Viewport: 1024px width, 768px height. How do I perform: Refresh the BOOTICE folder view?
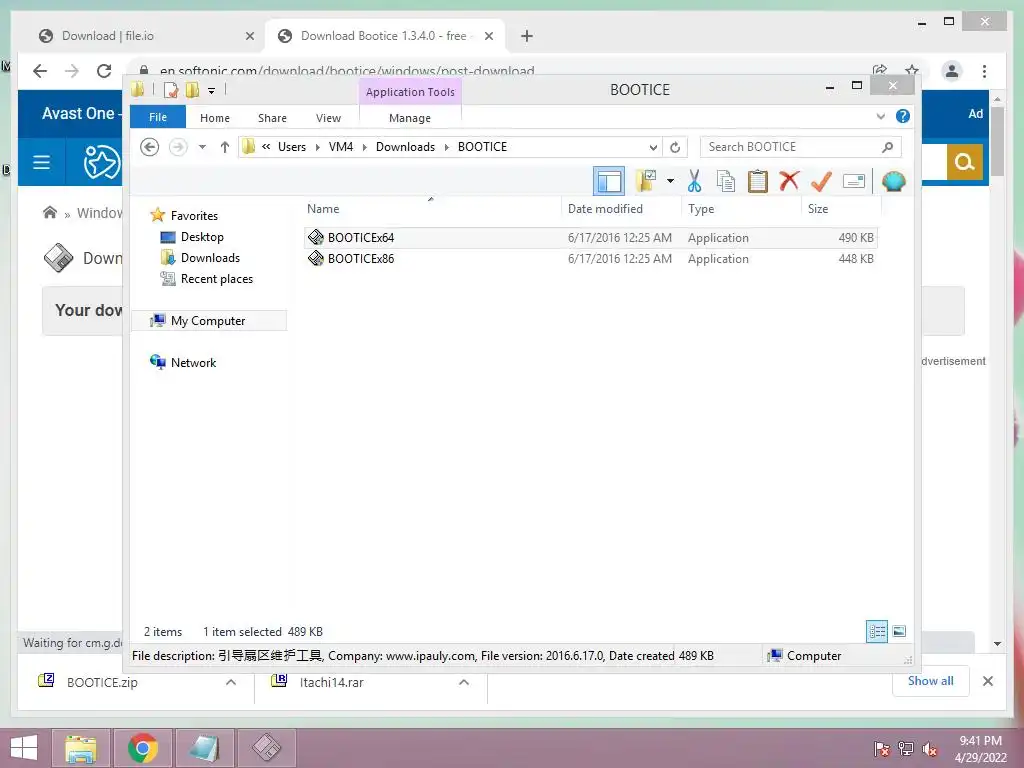coord(675,147)
